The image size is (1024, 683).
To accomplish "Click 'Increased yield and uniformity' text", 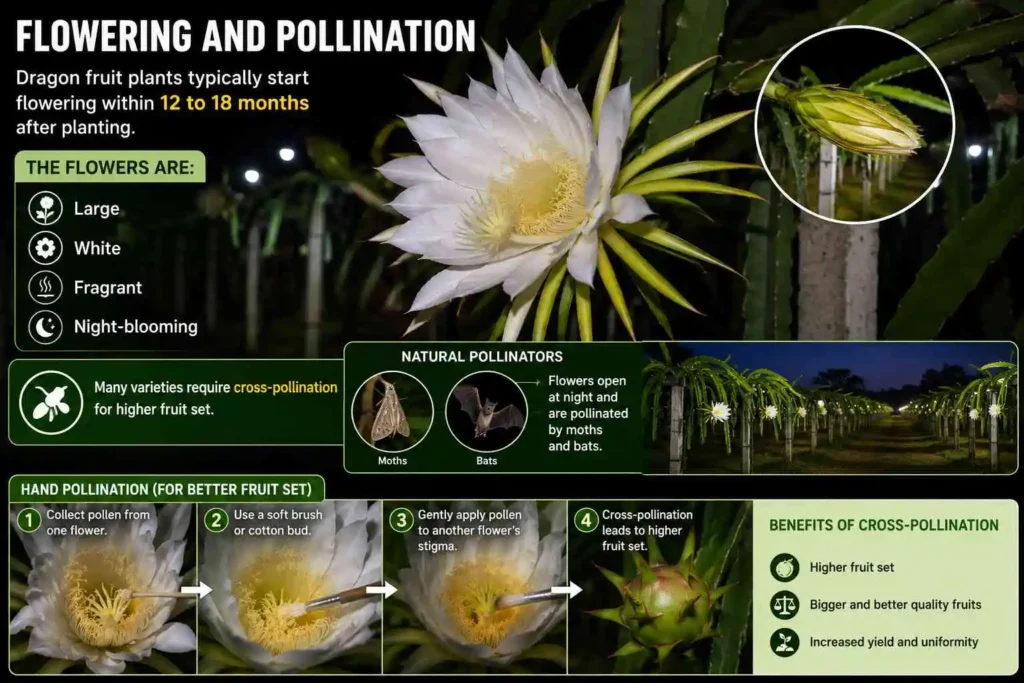I will [894, 642].
